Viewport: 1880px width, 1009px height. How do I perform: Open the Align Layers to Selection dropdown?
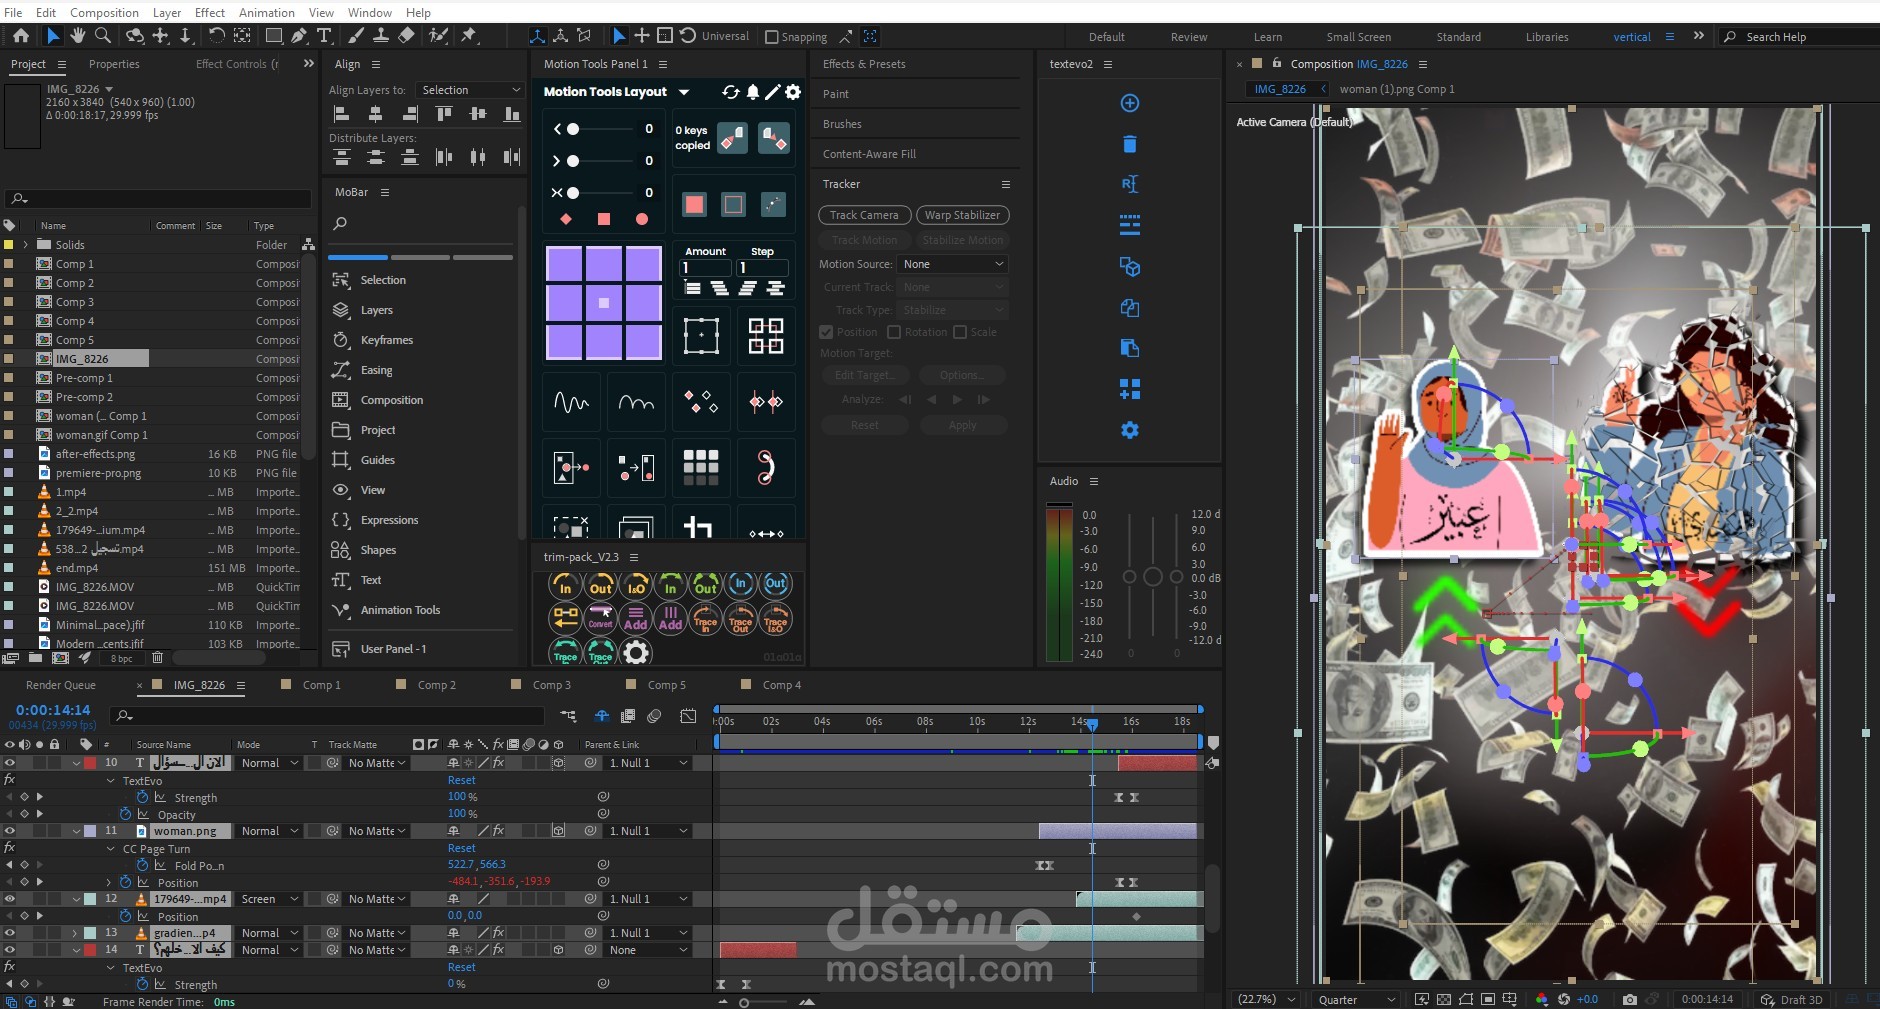pos(470,90)
